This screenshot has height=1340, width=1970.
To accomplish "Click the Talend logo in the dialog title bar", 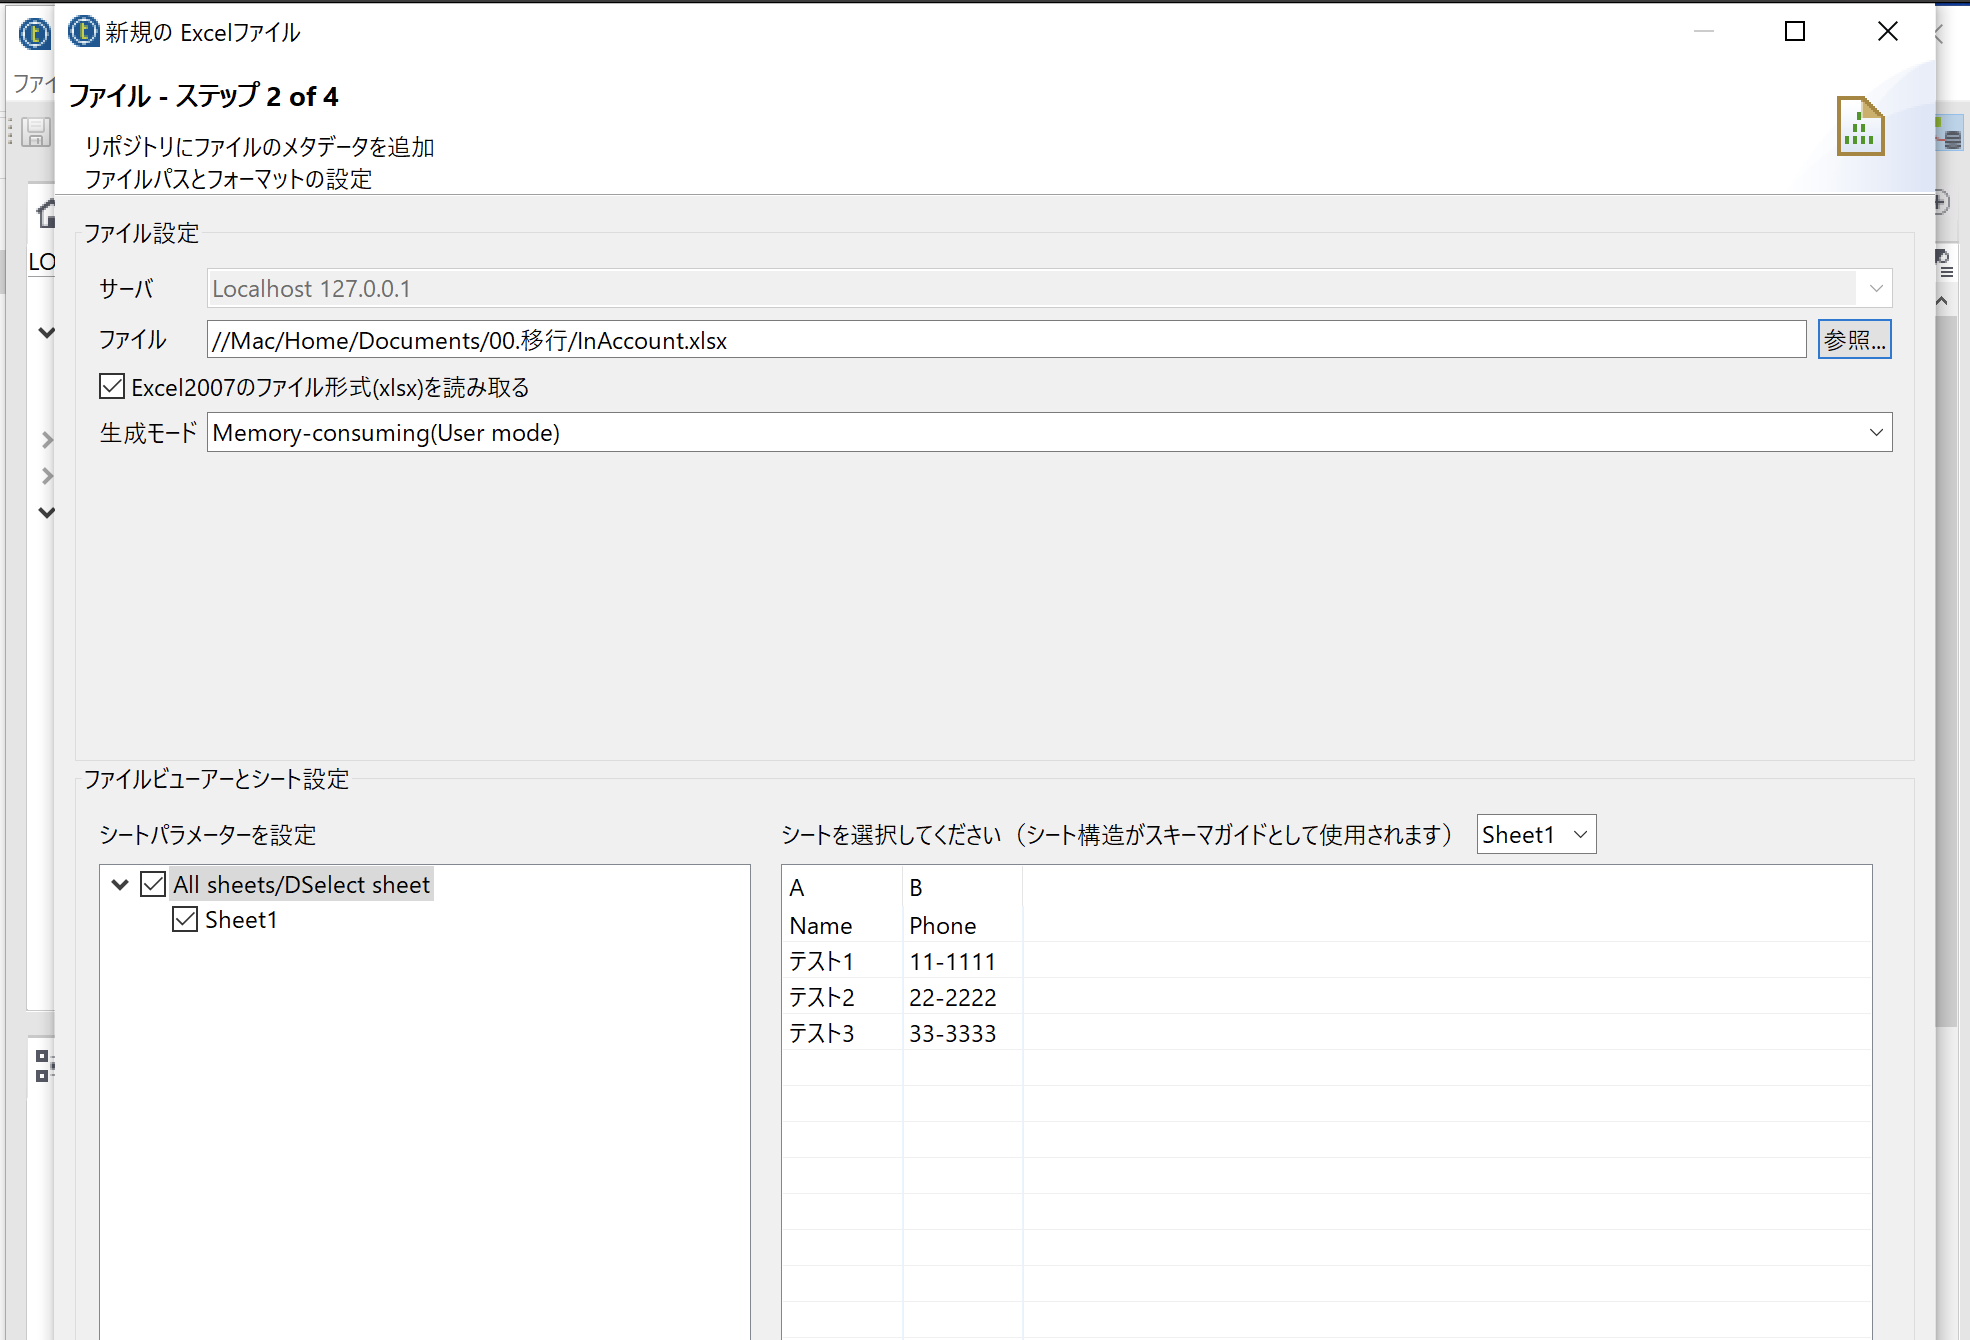I will tap(82, 31).
